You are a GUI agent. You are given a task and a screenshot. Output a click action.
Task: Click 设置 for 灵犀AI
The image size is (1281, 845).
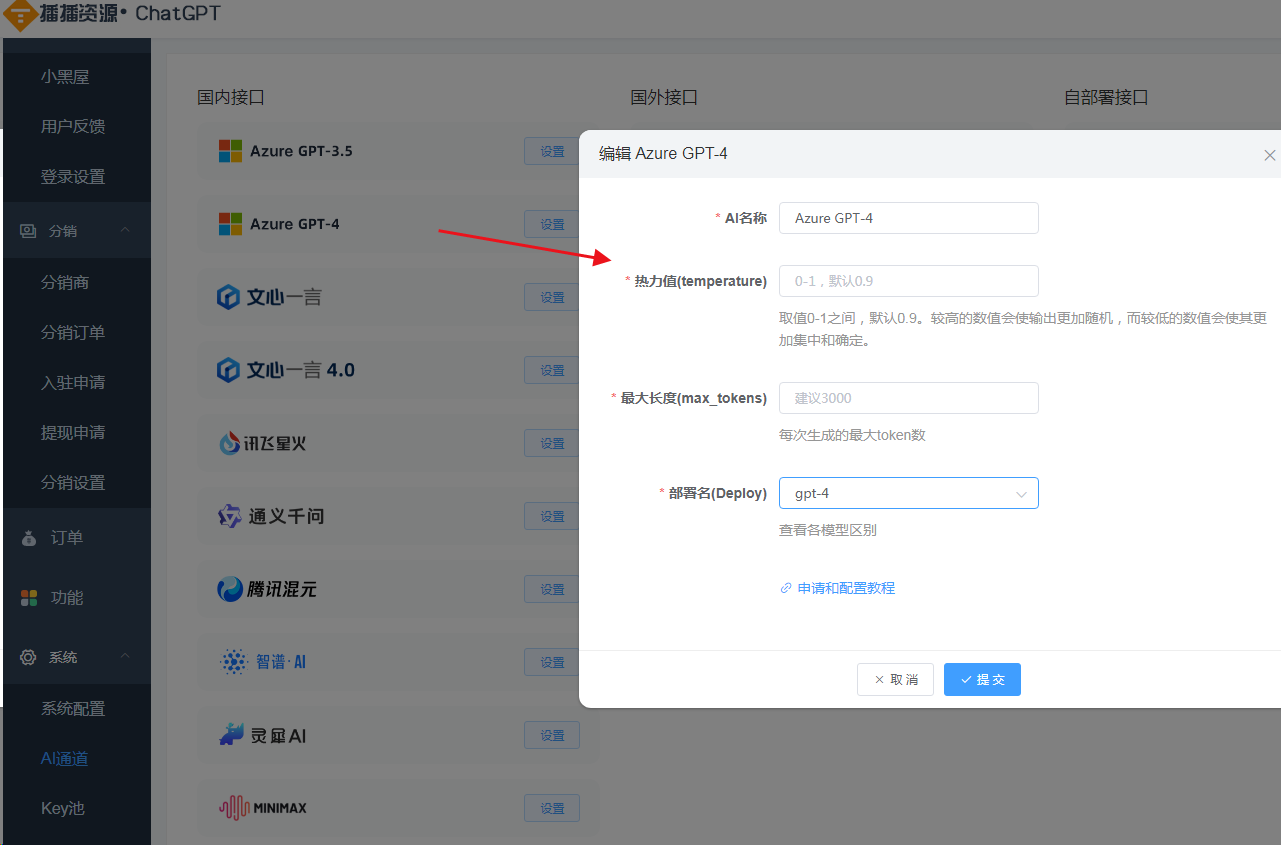(552, 735)
